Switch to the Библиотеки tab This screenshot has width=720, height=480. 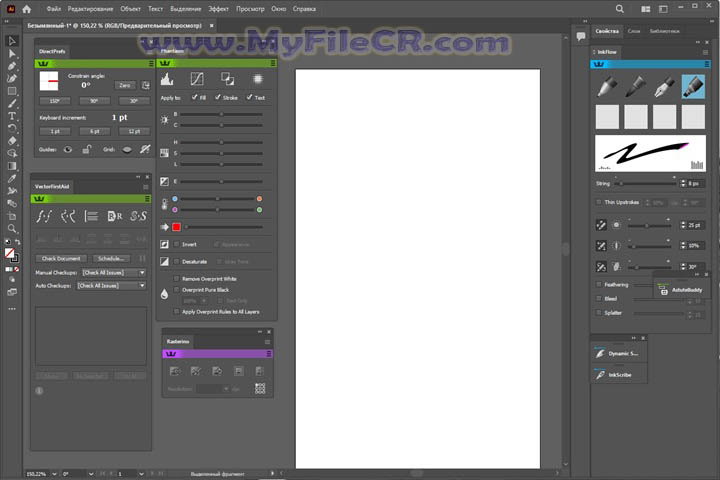(x=664, y=31)
